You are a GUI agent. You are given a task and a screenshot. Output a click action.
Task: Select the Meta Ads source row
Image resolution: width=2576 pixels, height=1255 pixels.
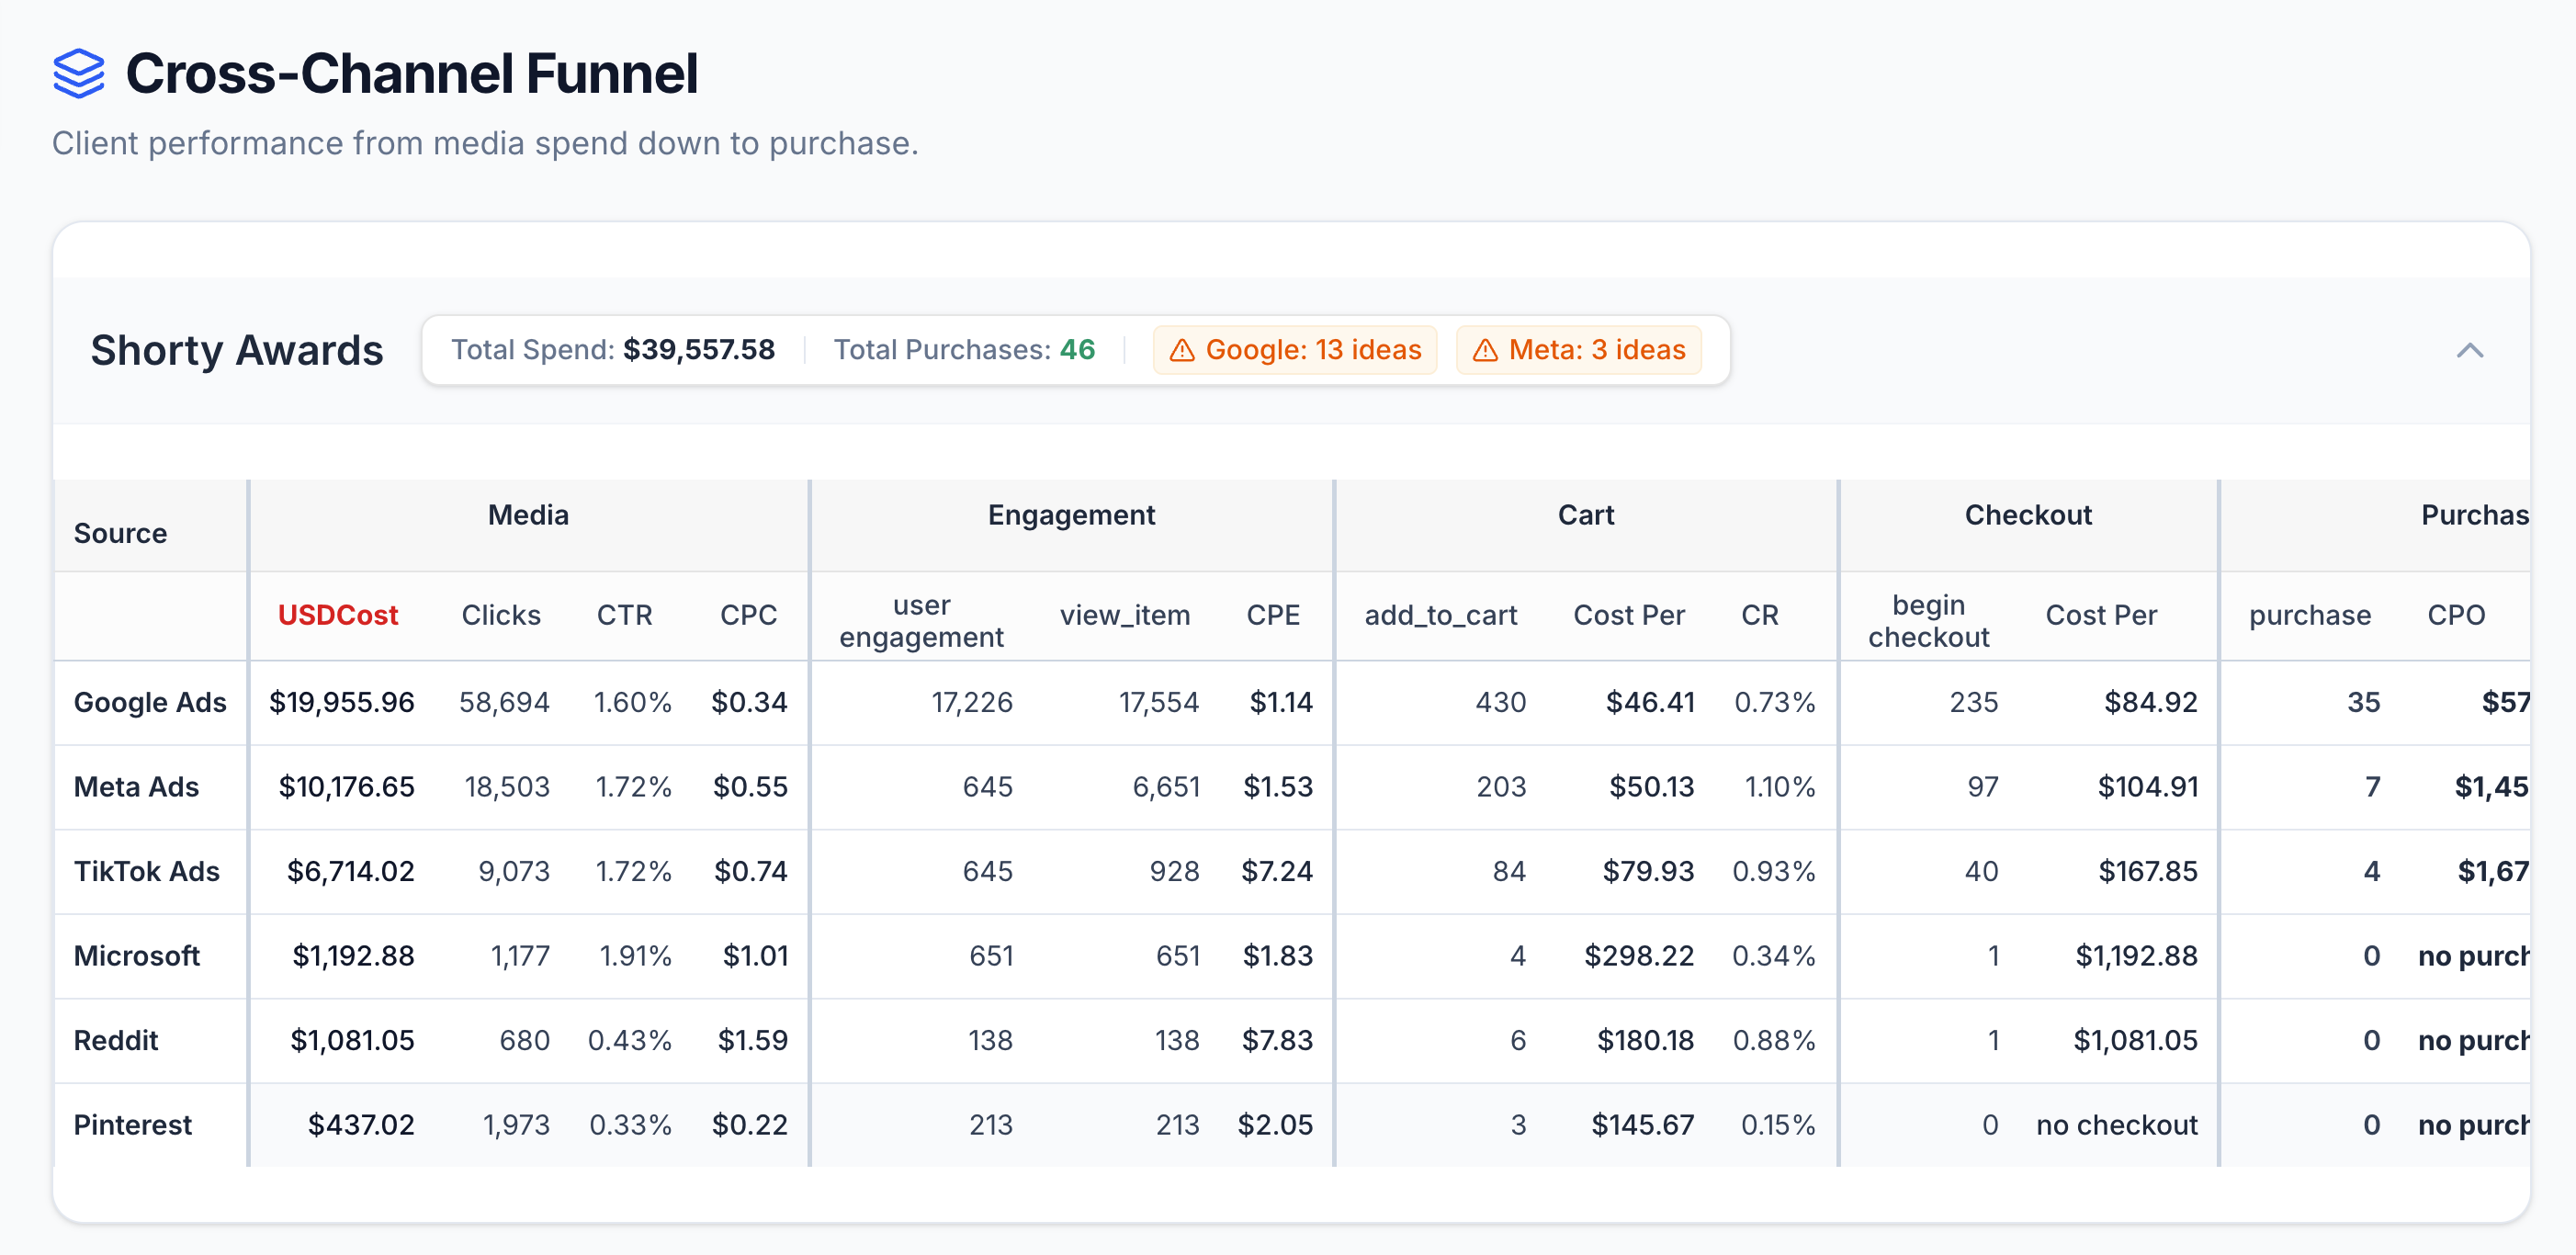[136, 787]
